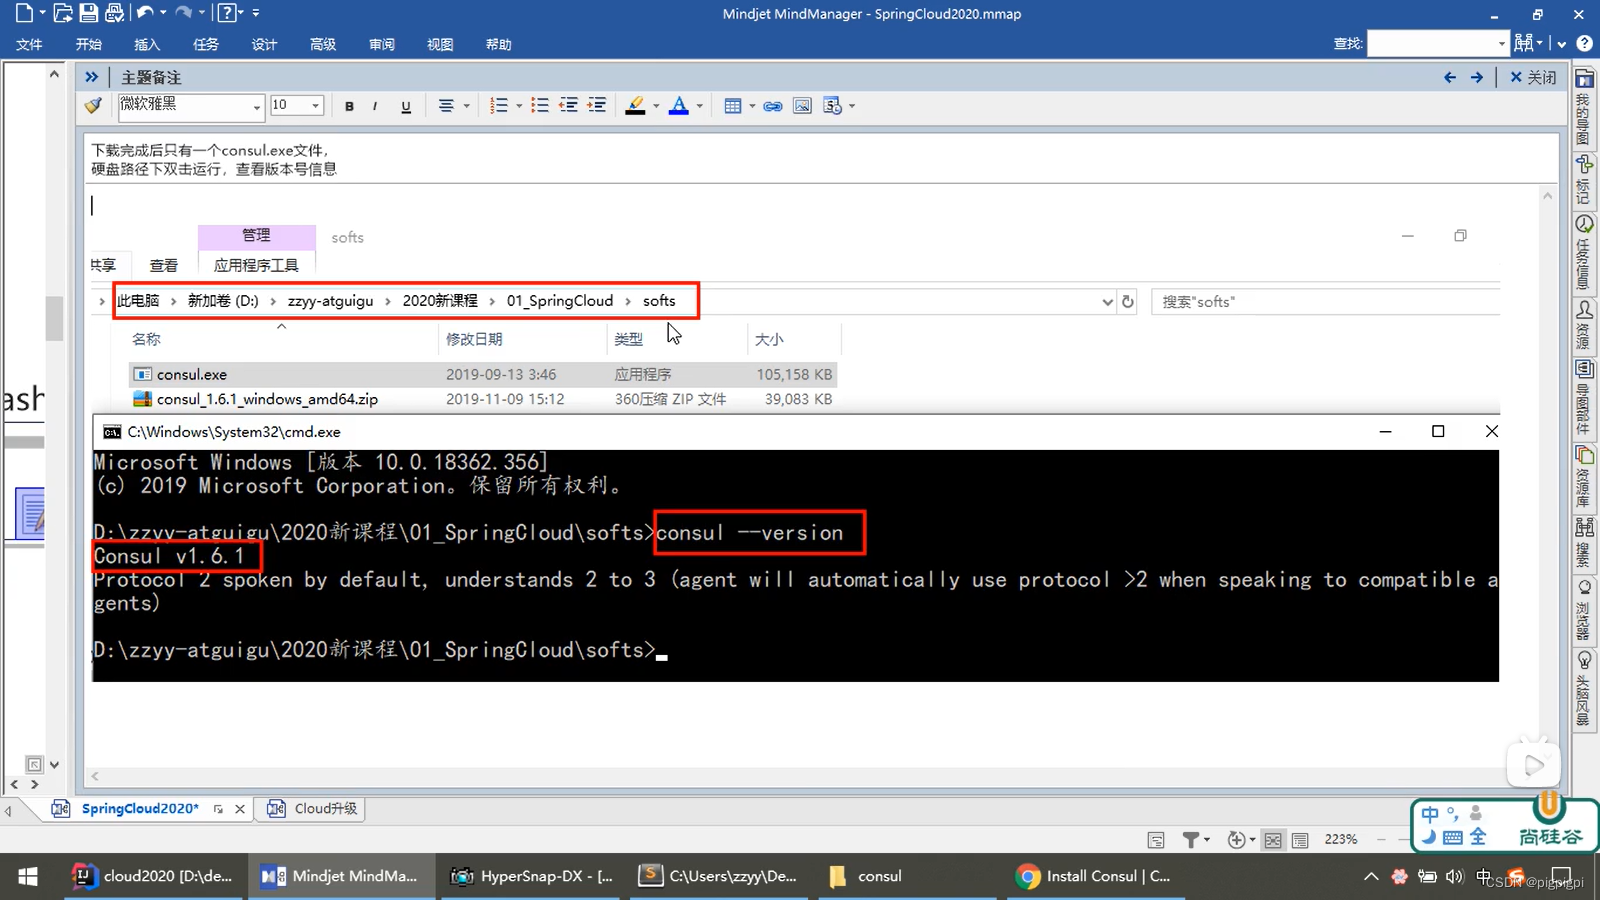Screen dimensions: 1600x900
Task: Switch to cloud2020 IntelliJ taskbar item
Action: 153,876
